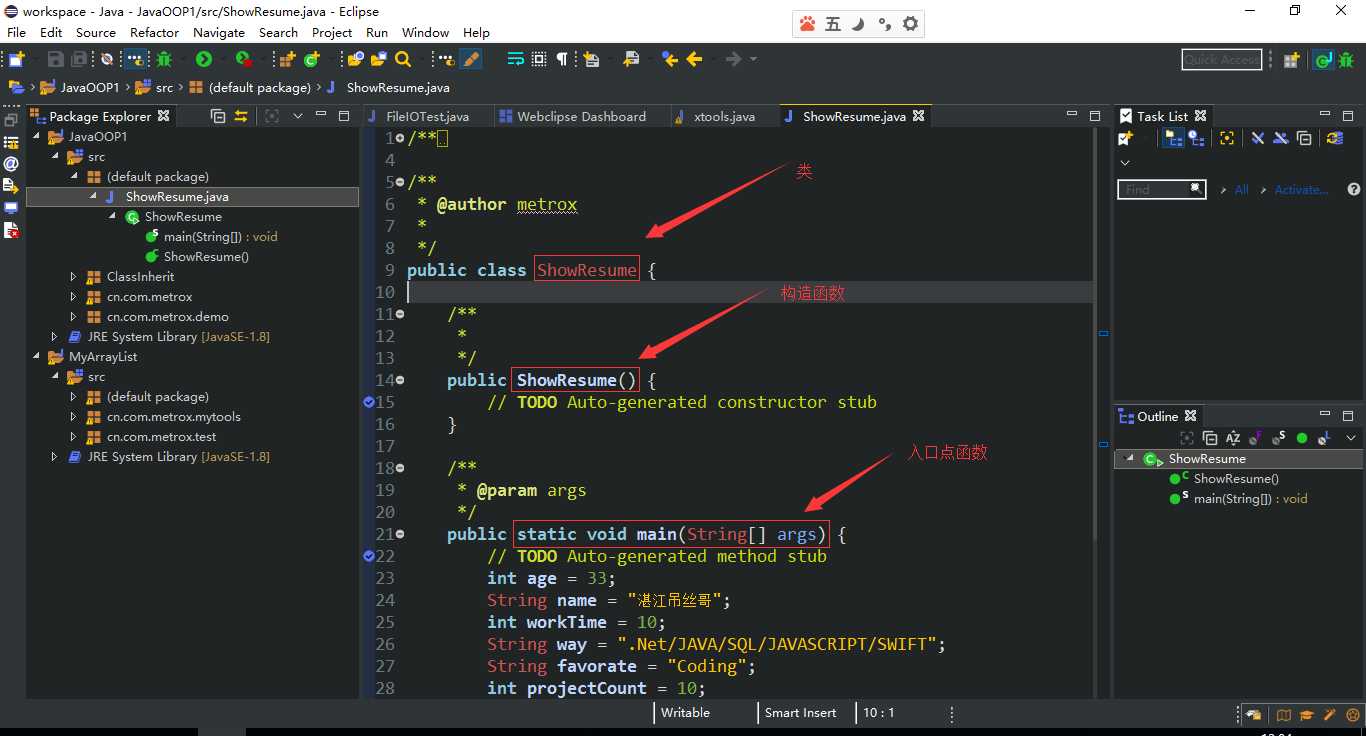1366x736 pixels.
Task: Switch to FileIOTest.java editor tab
Action: click(427, 116)
